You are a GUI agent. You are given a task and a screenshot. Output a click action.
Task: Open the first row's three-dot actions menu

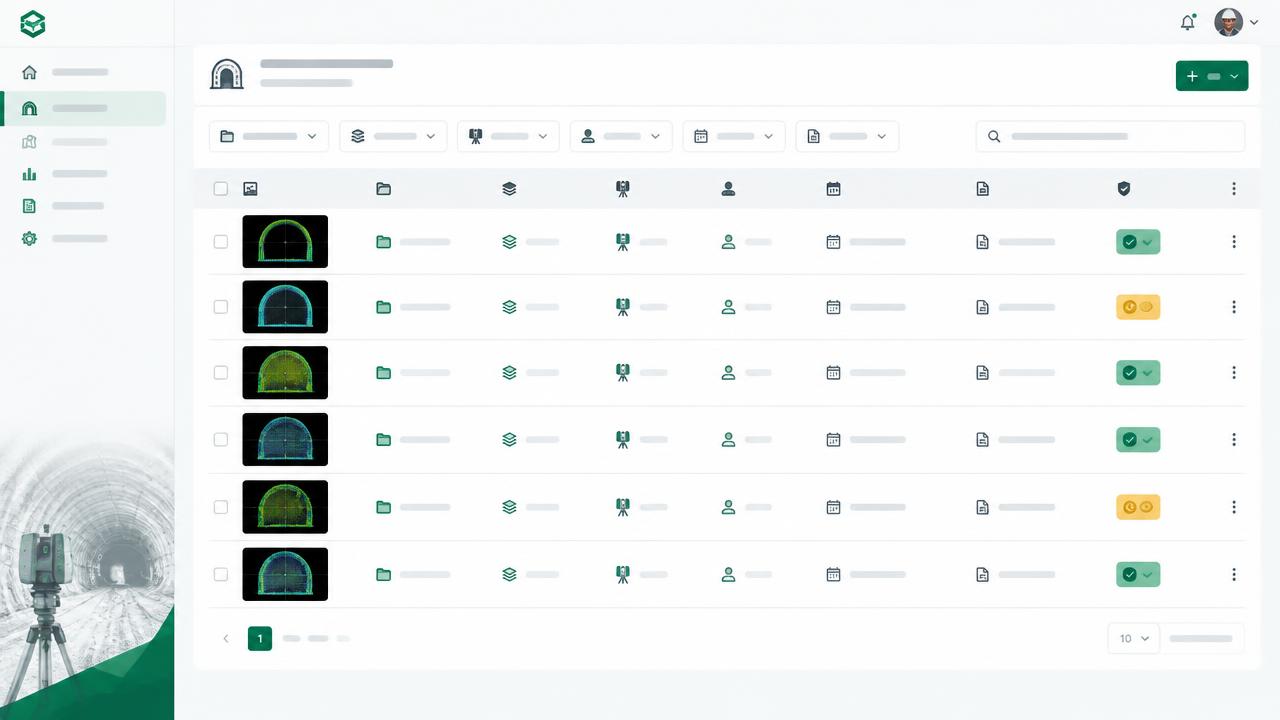(1234, 241)
